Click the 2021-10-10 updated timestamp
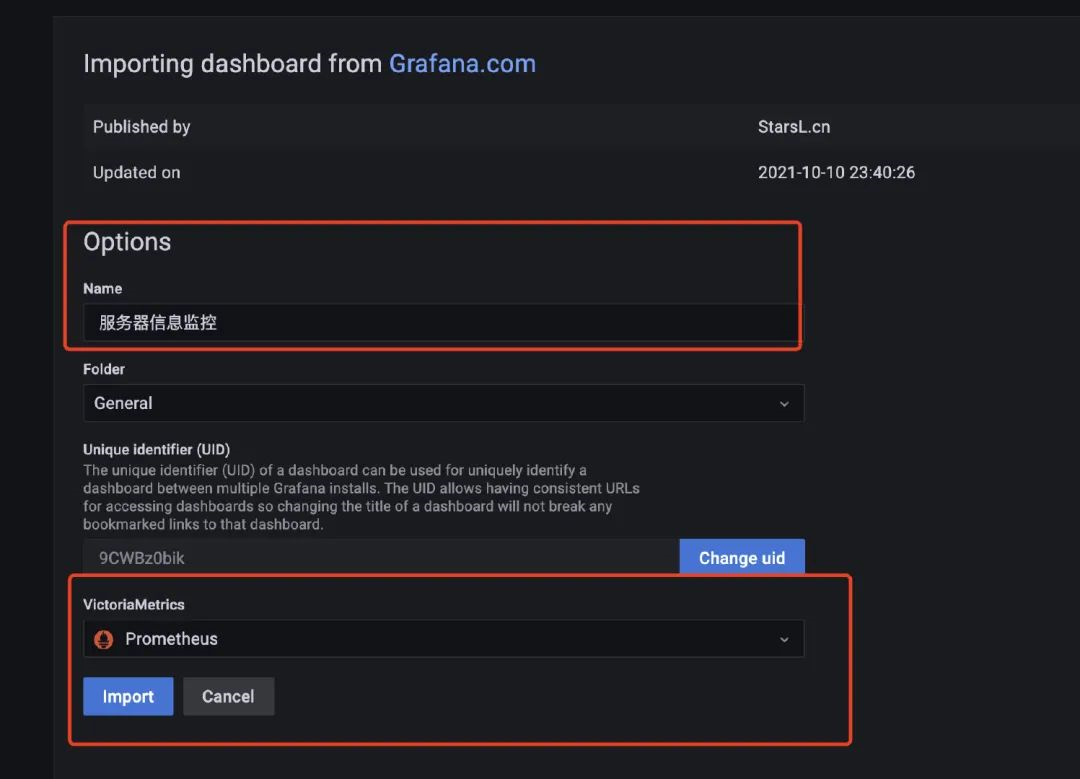1080x779 pixels. (x=836, y=172)
